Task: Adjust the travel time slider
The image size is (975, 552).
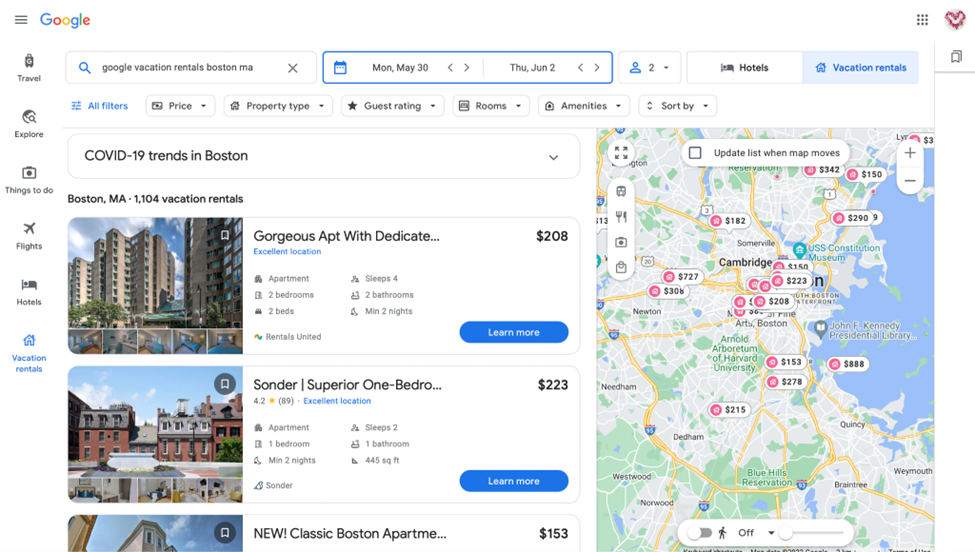Action: click(x=813, y=533)
